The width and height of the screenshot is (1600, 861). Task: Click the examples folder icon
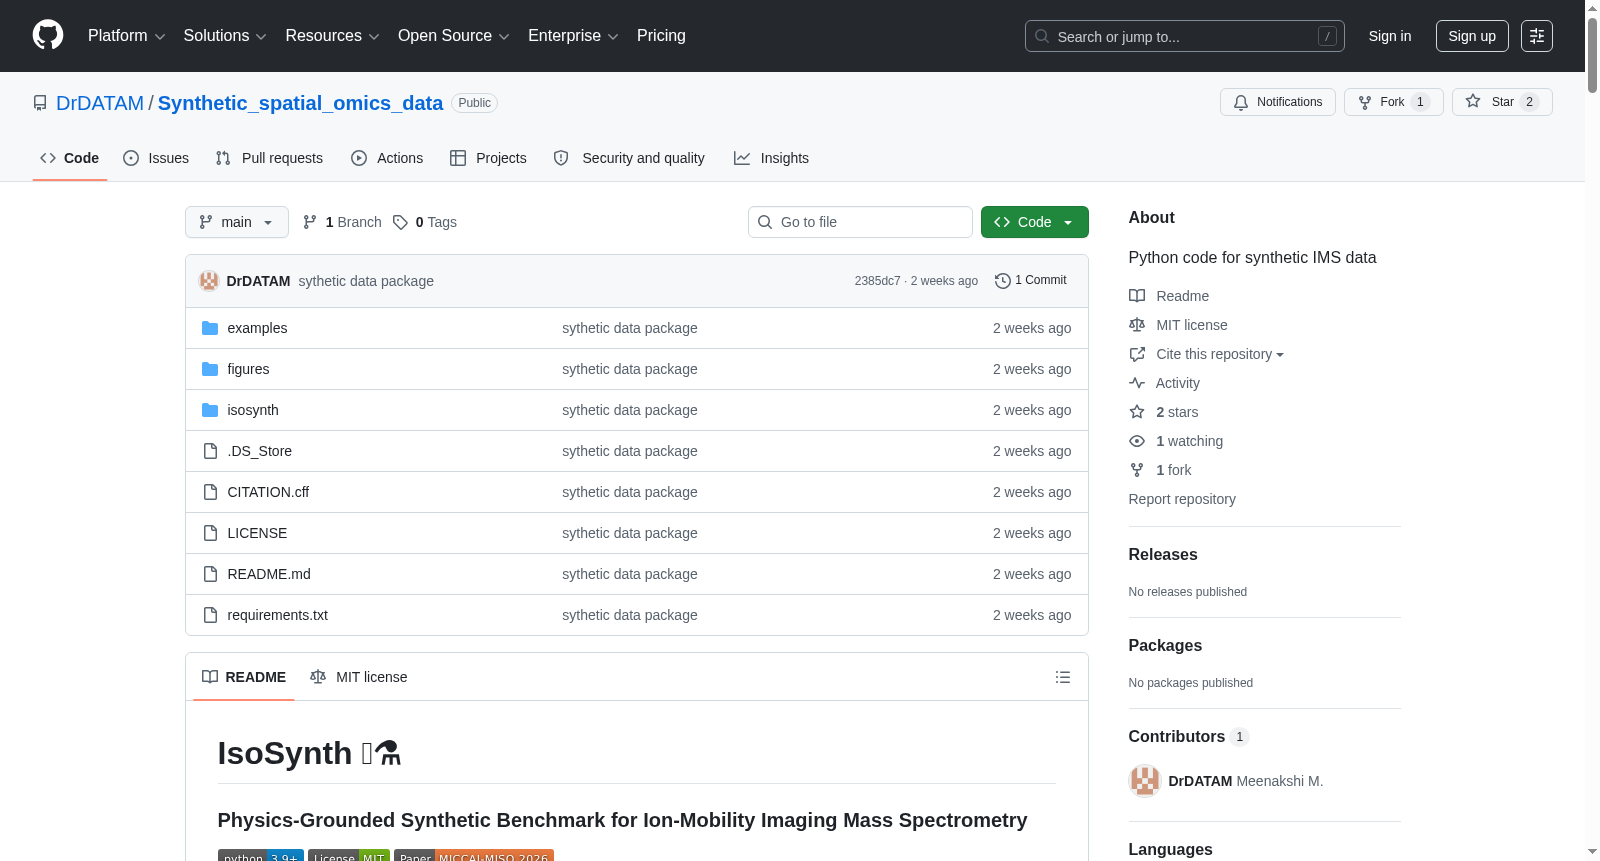click(210, 328)
